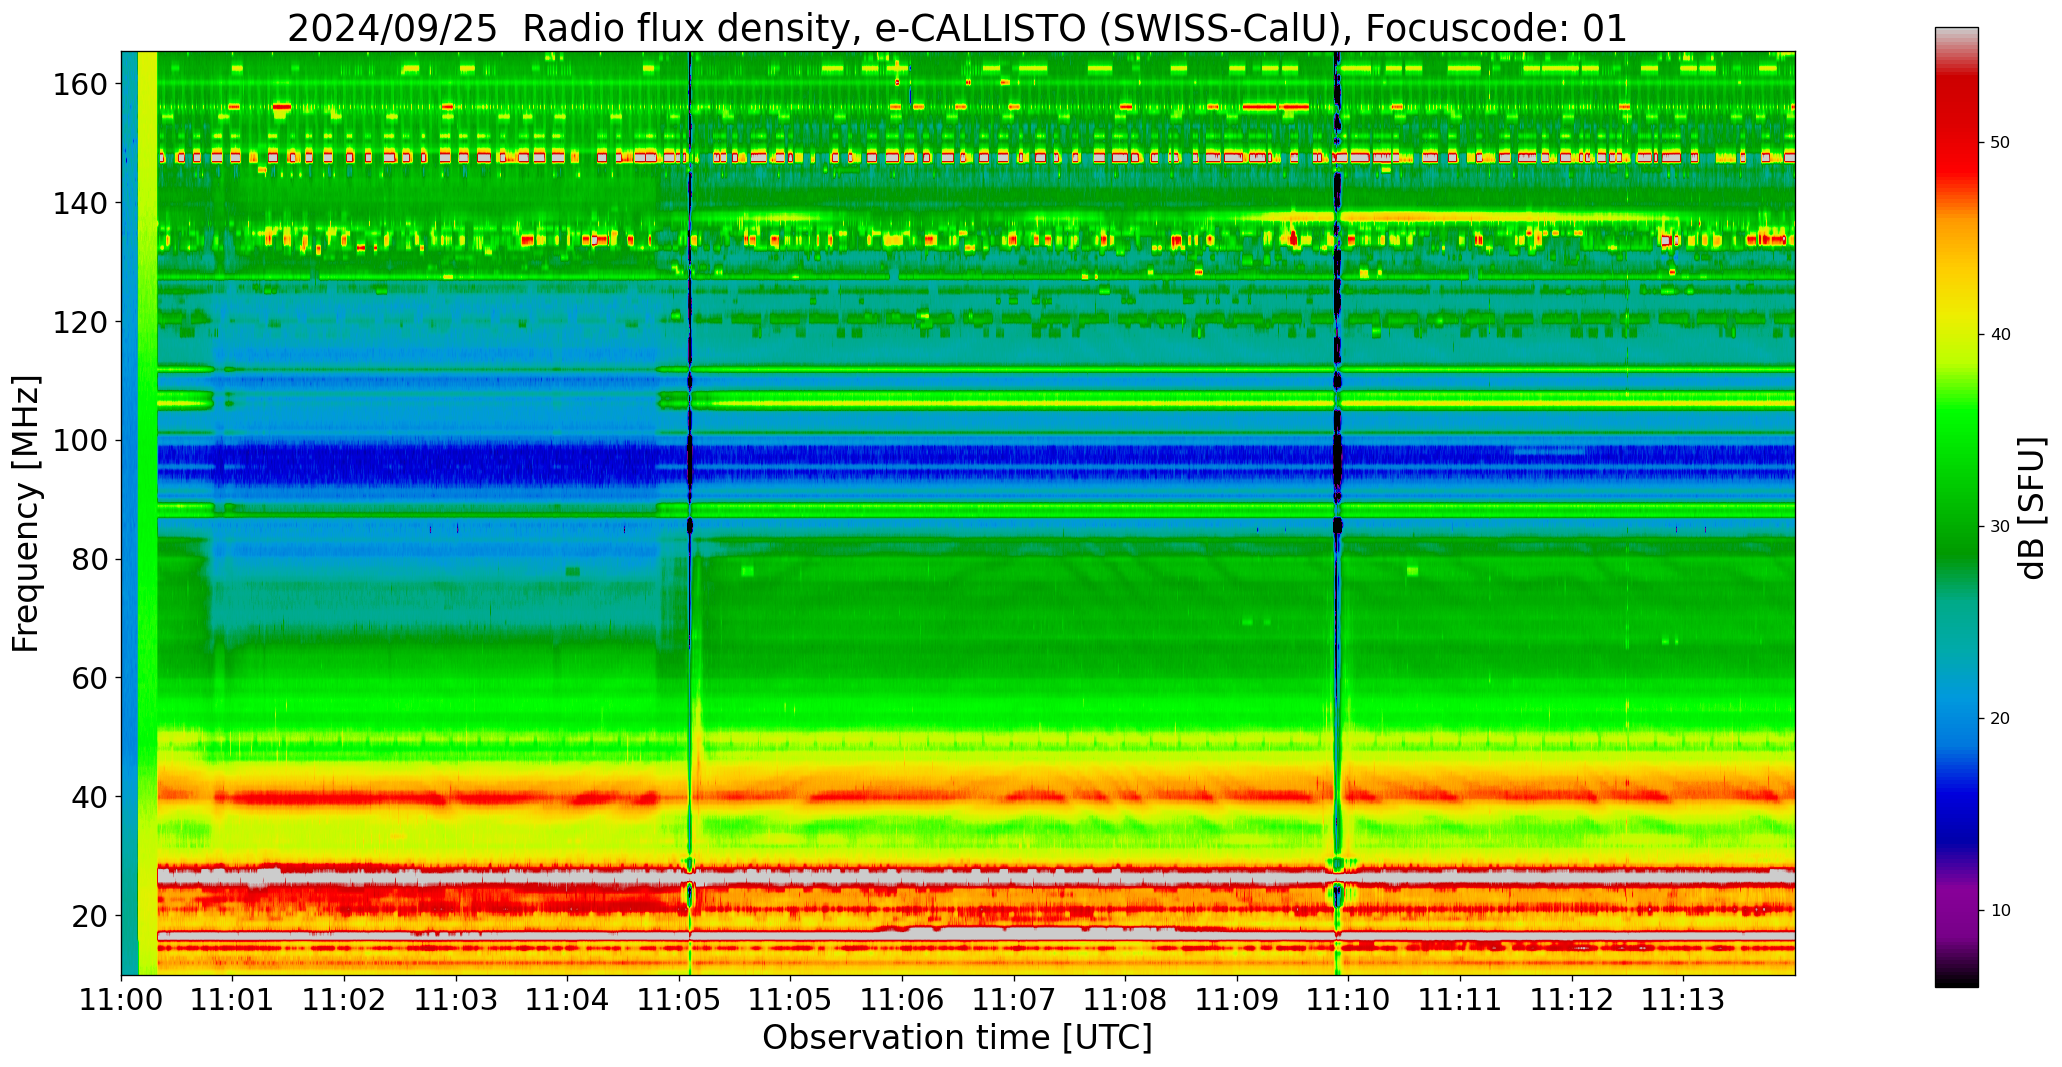
Task: Click the 20 colorbar tick label
Action: point(1999,719)
